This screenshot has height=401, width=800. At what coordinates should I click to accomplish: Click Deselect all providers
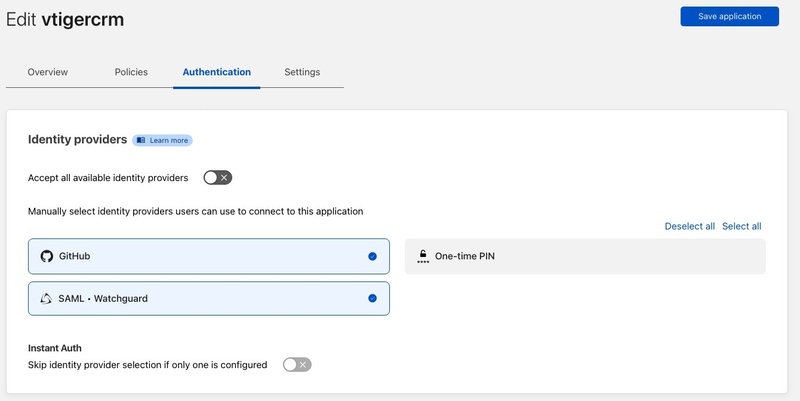(689, 226)
